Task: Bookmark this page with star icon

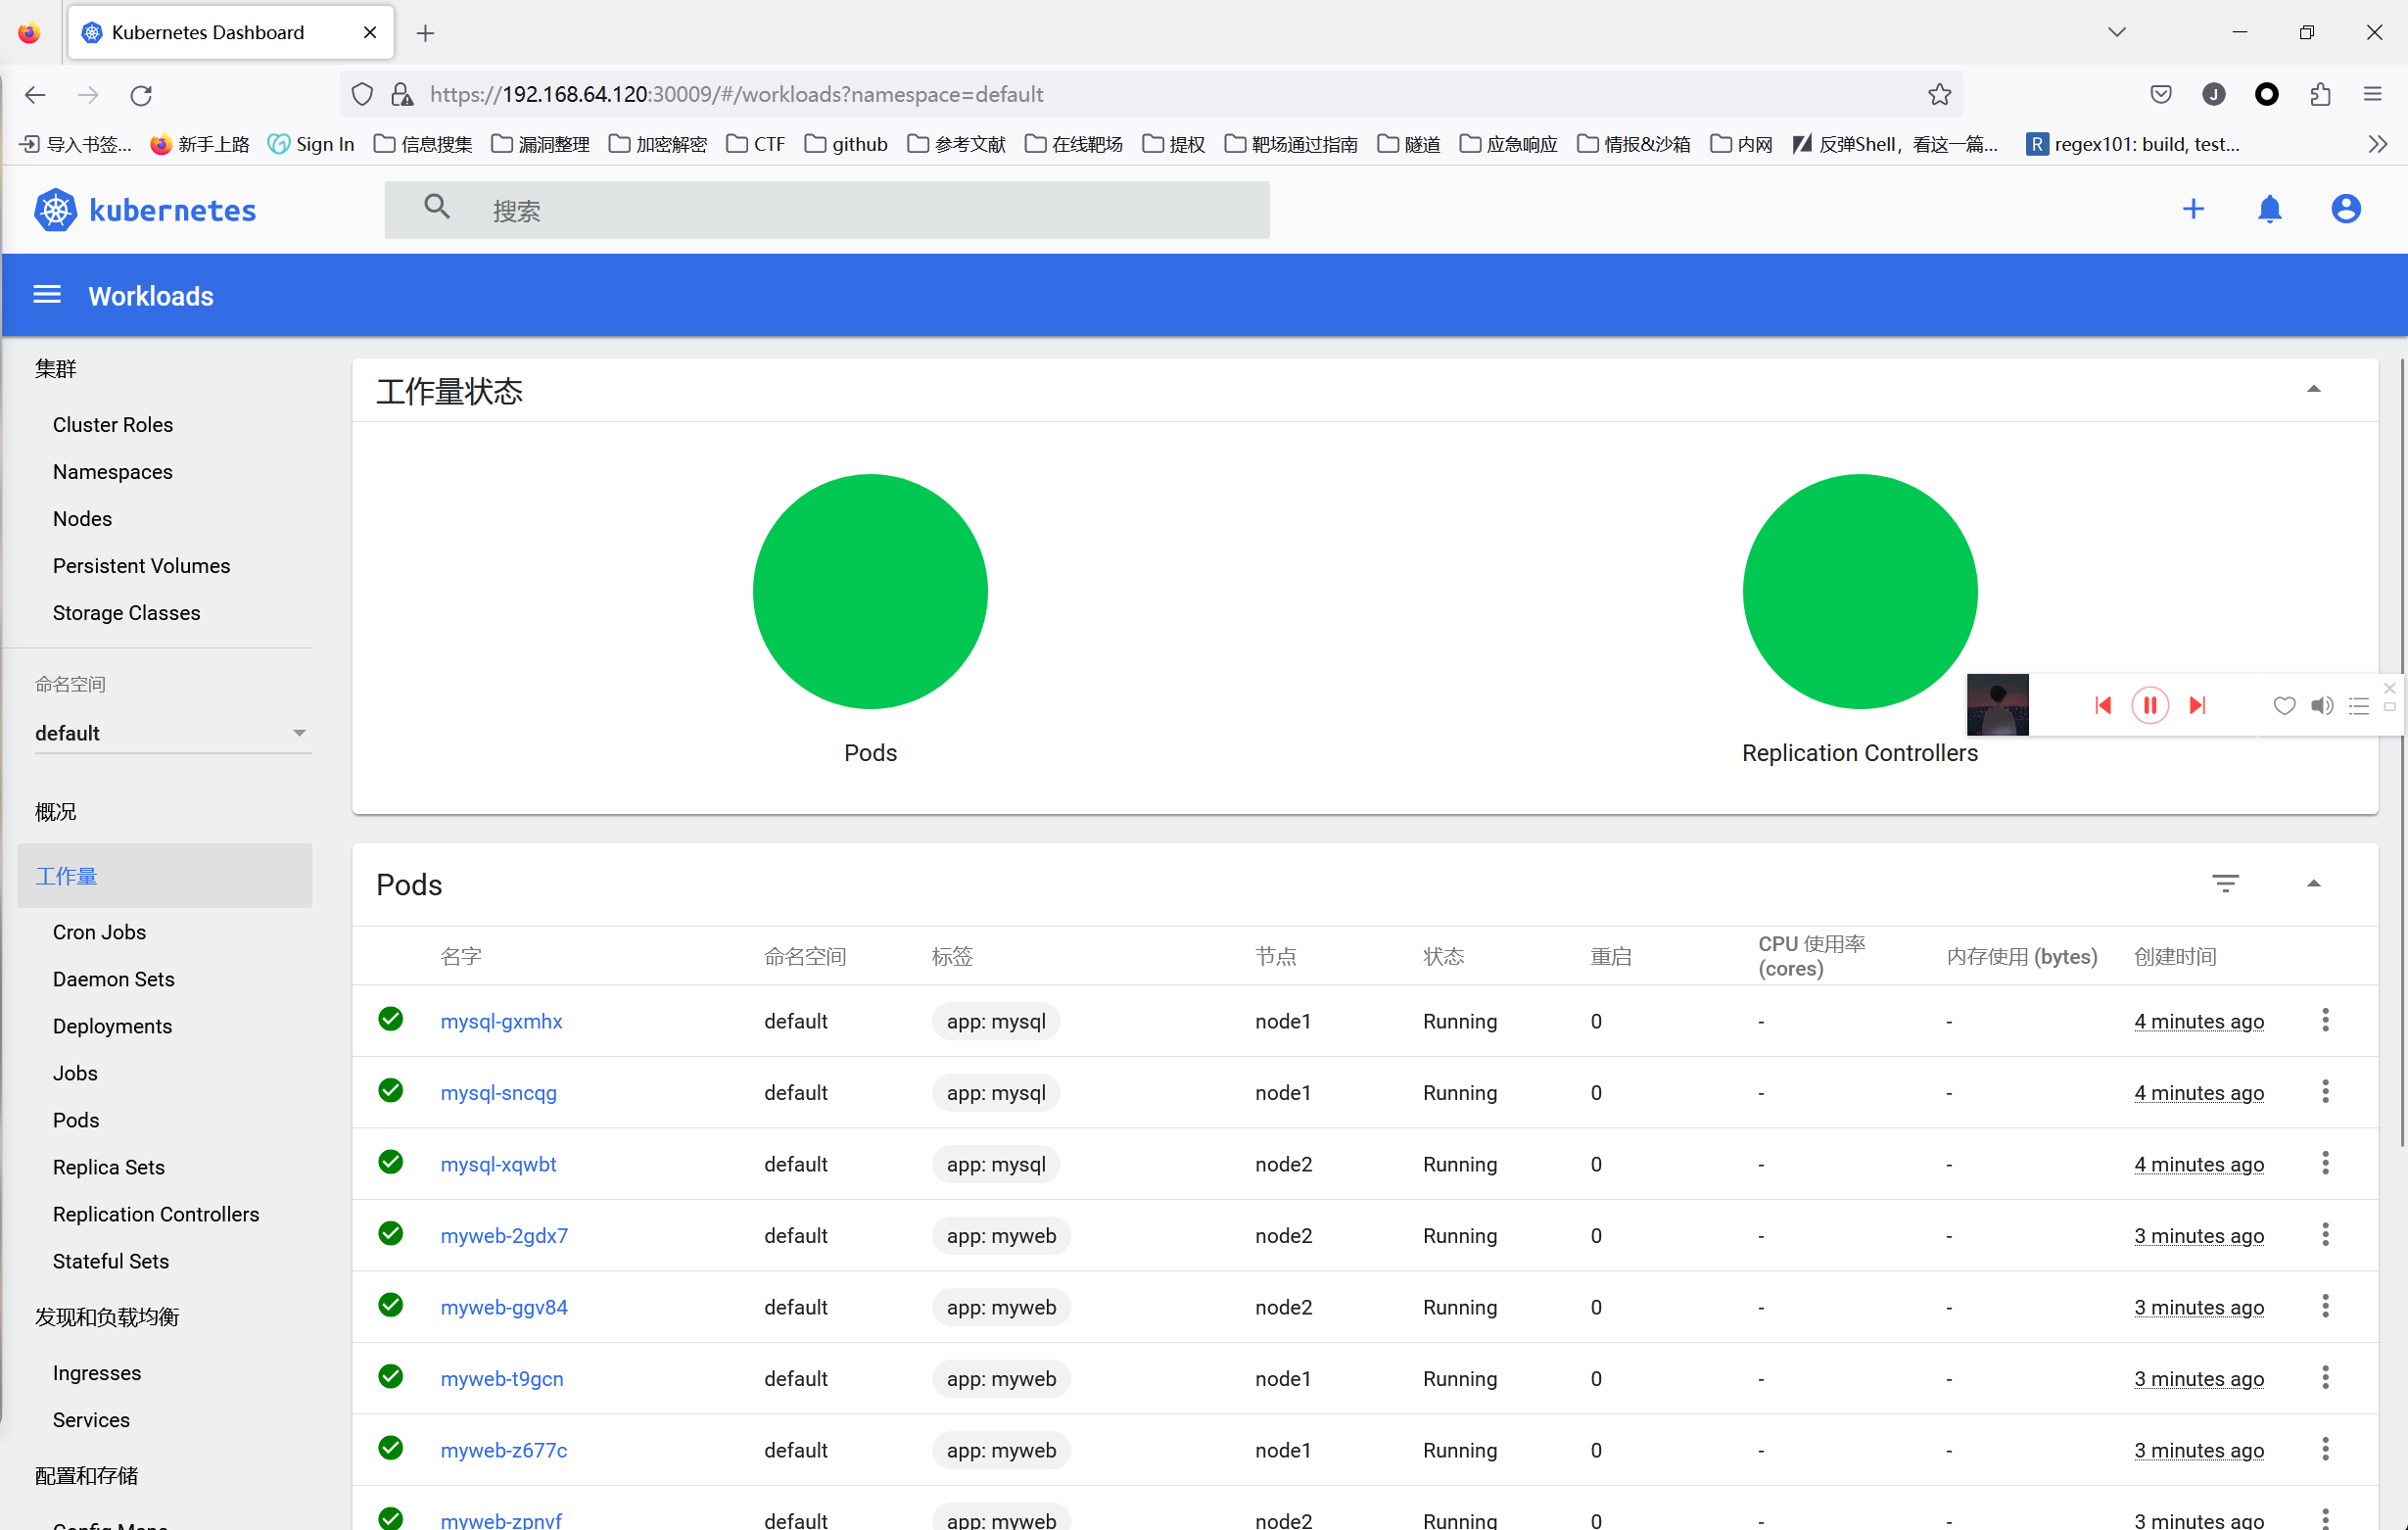Action: (x=1939, y=94)
